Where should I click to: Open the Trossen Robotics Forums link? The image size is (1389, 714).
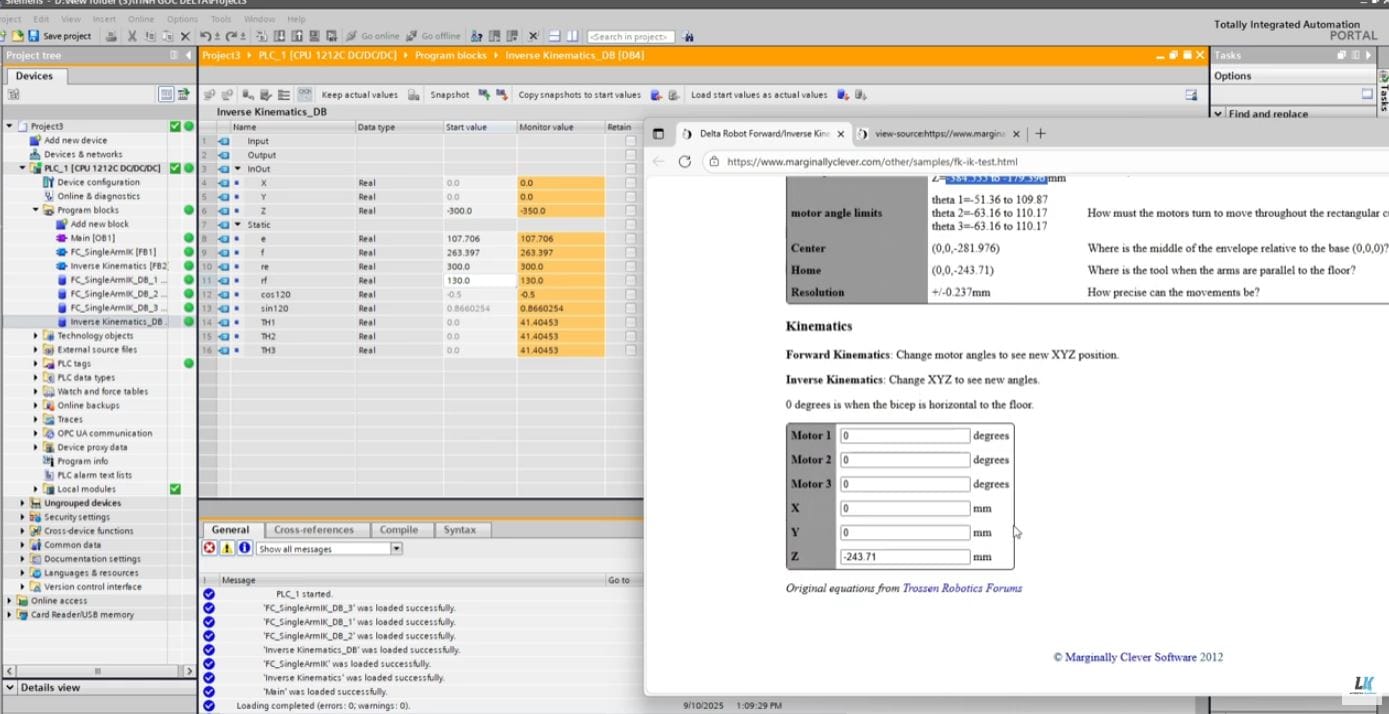961,588
